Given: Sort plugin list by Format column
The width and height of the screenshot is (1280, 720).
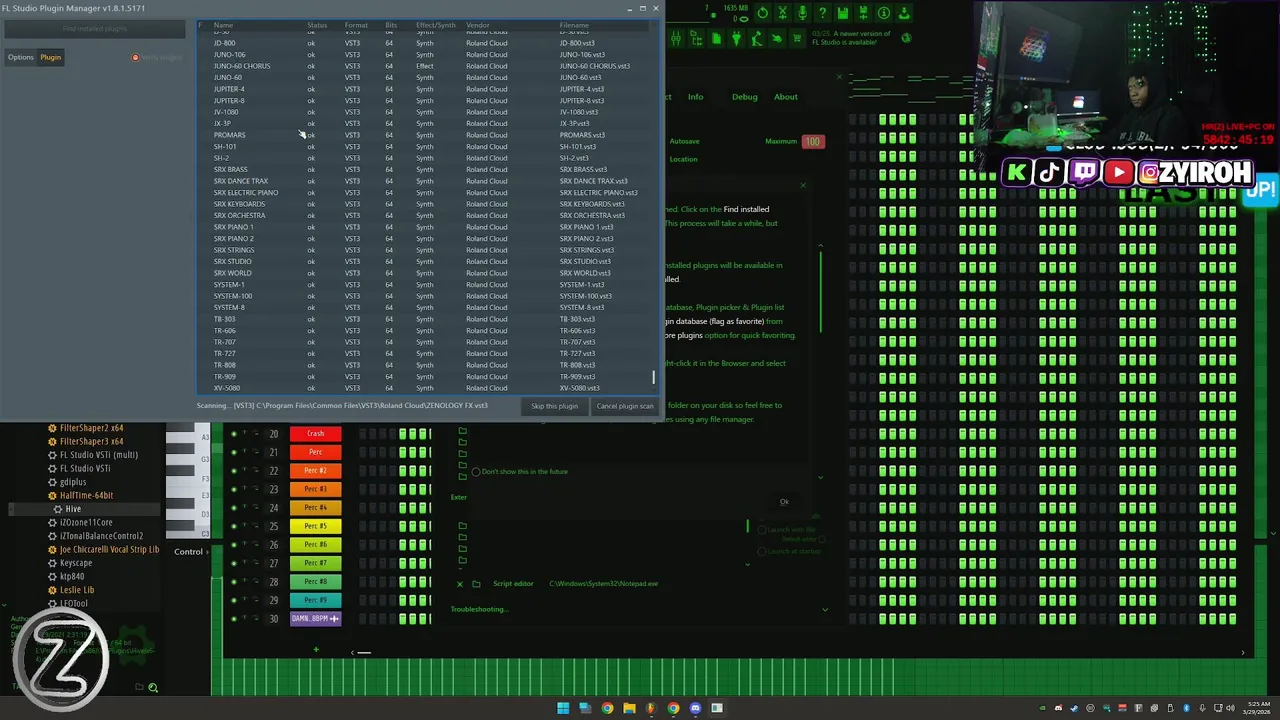Looking at the screenshot, I should click(x=356, y=25).
